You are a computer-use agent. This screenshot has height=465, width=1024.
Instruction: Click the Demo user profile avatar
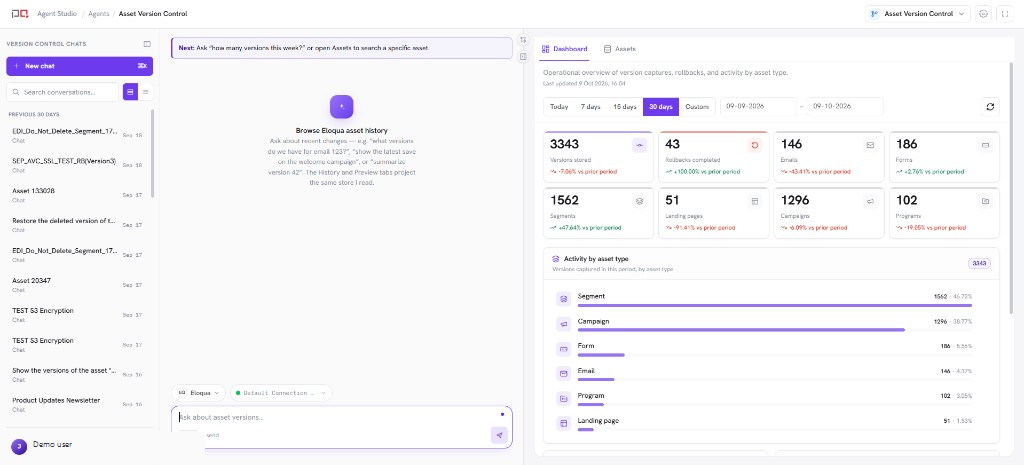pyautogui.click(x=20, y=446)
